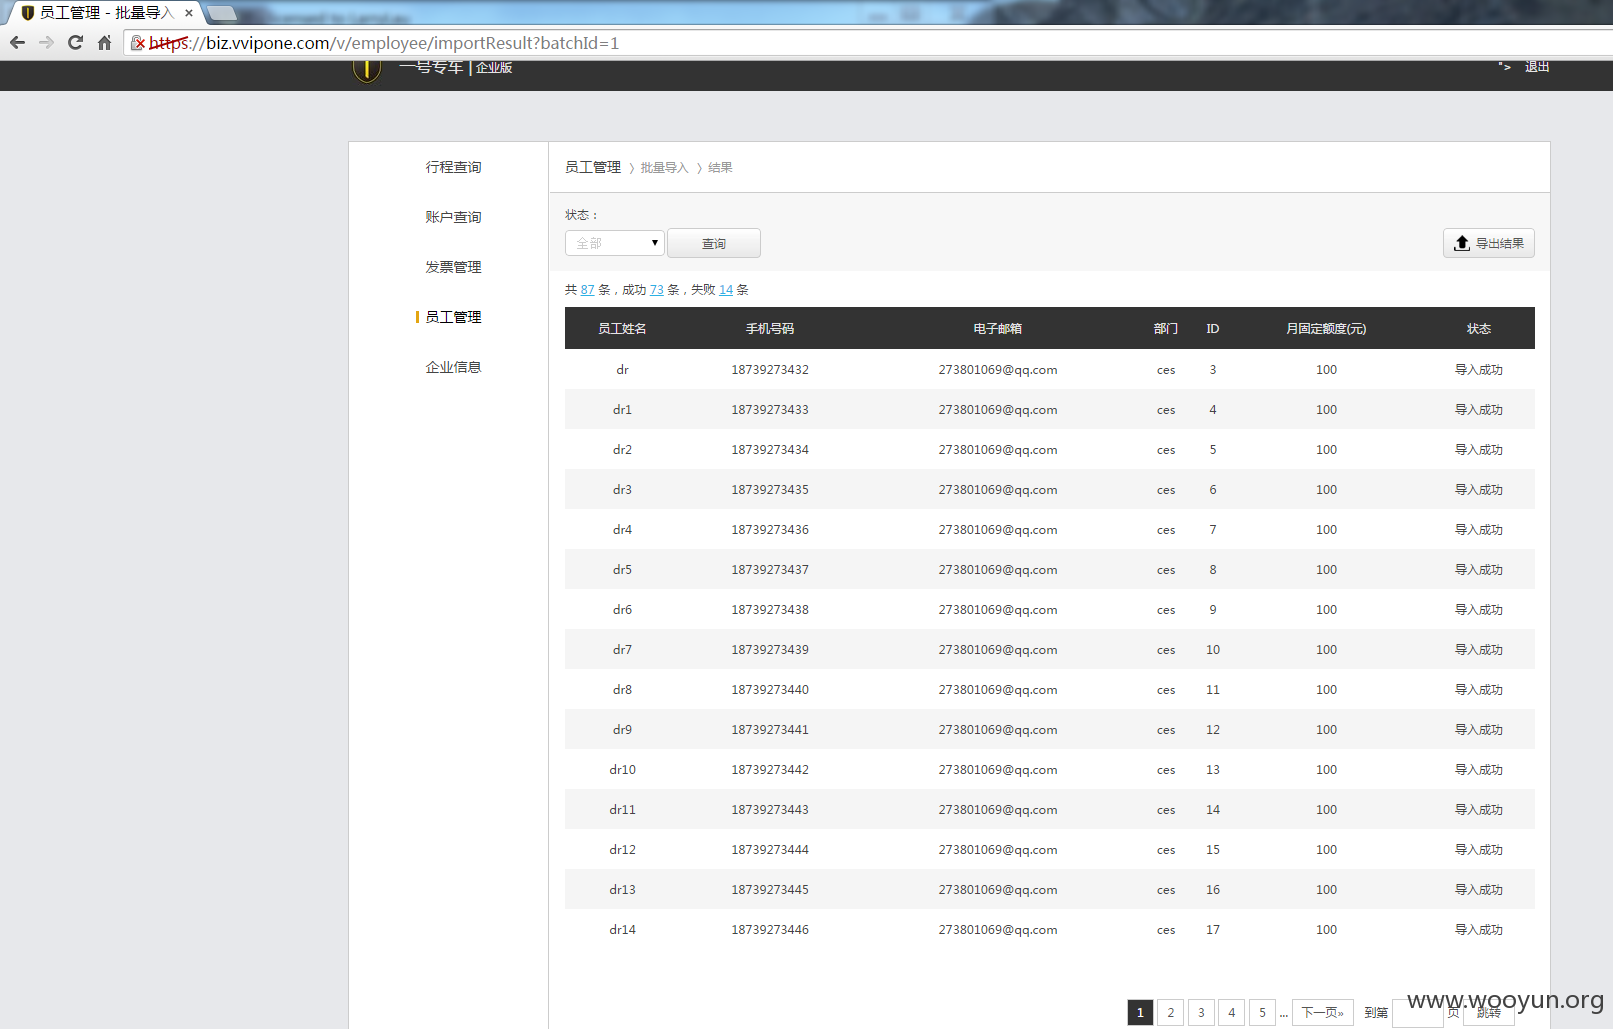Go to page 2
This screenshot has width=1613, height=1029.
[x=1171, y=1012]
